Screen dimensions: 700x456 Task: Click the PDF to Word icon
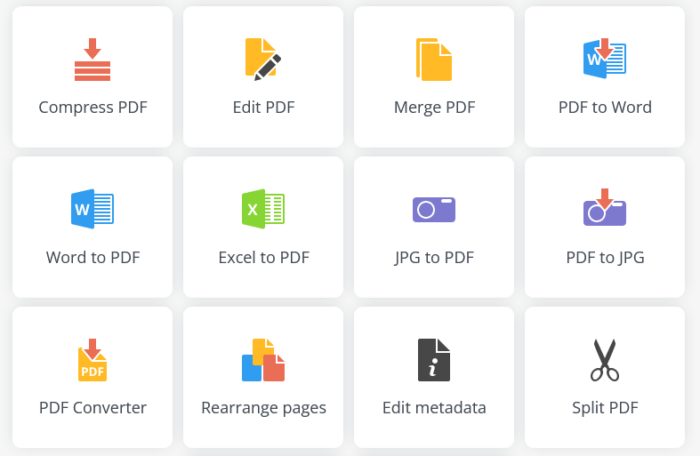coord(604,59)
